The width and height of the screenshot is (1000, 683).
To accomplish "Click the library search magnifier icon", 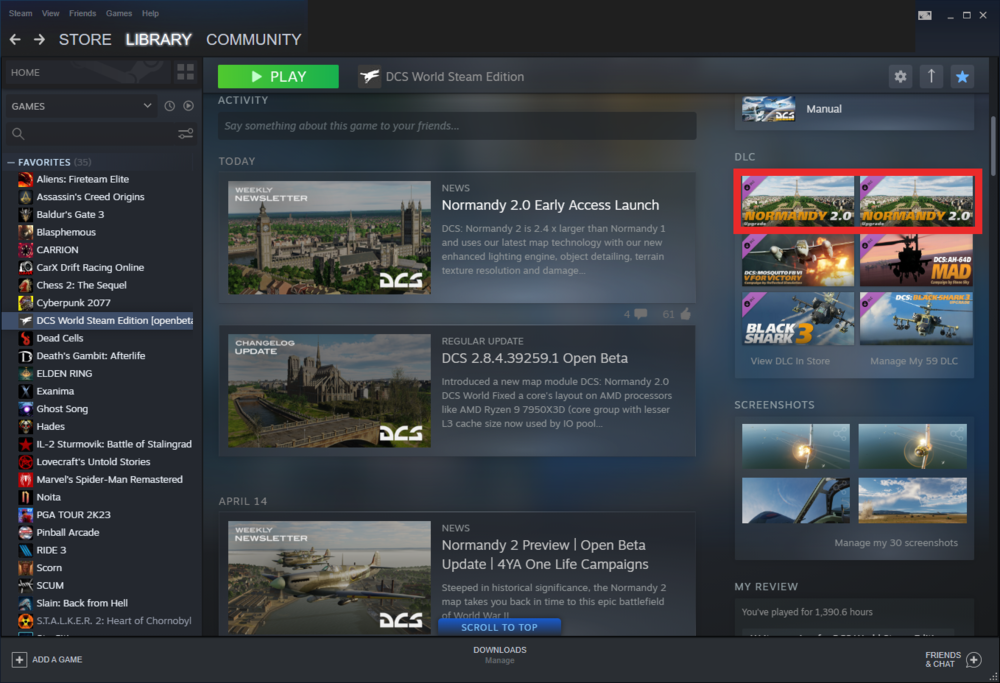I will 18,133.
